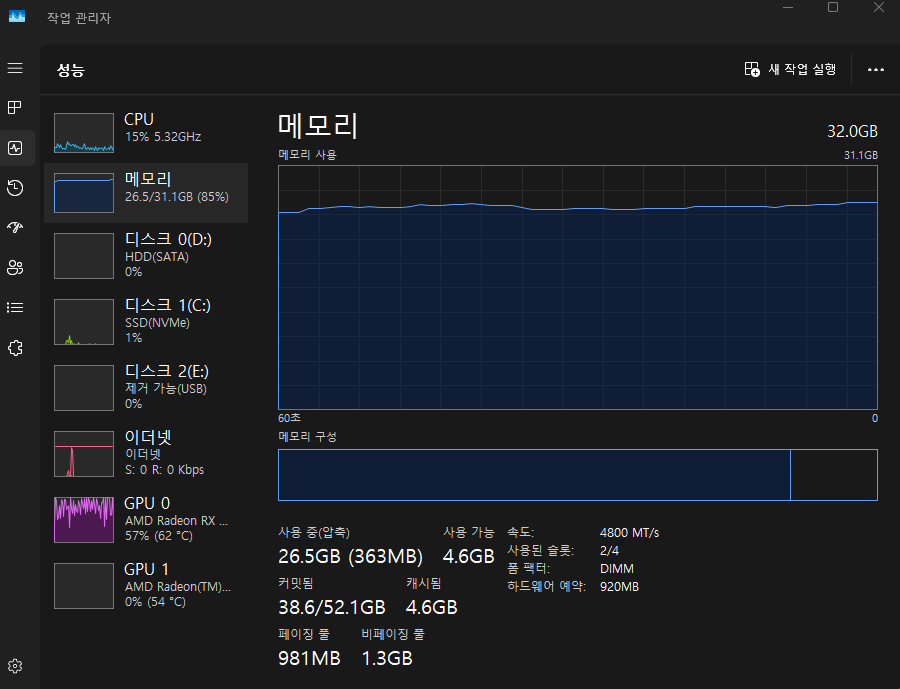Select the 이더넷 network entry
The width and height of the screenshot is (900, 689).
click(146, 454)
